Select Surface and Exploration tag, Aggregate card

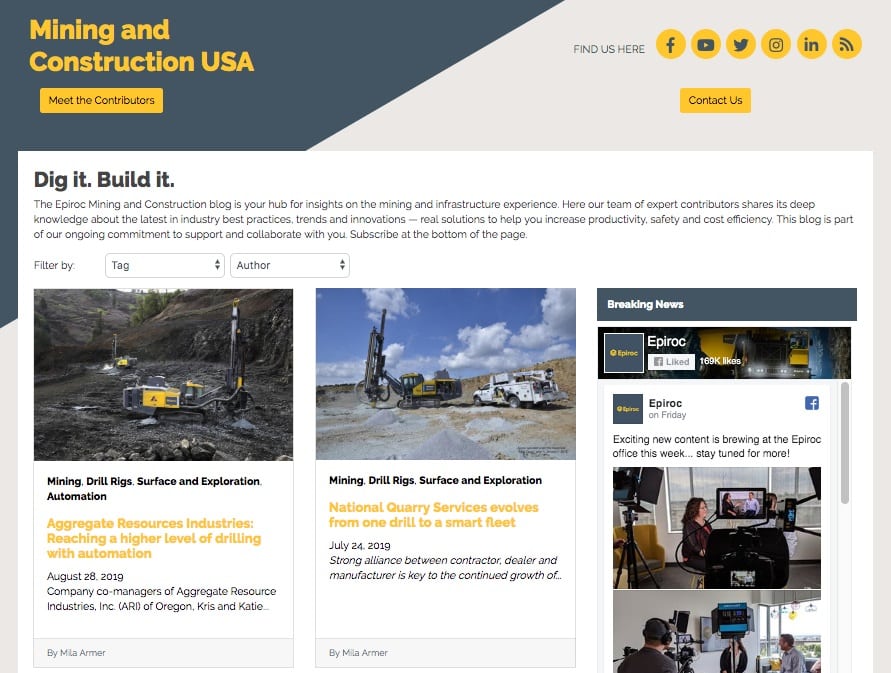(198, 481)
